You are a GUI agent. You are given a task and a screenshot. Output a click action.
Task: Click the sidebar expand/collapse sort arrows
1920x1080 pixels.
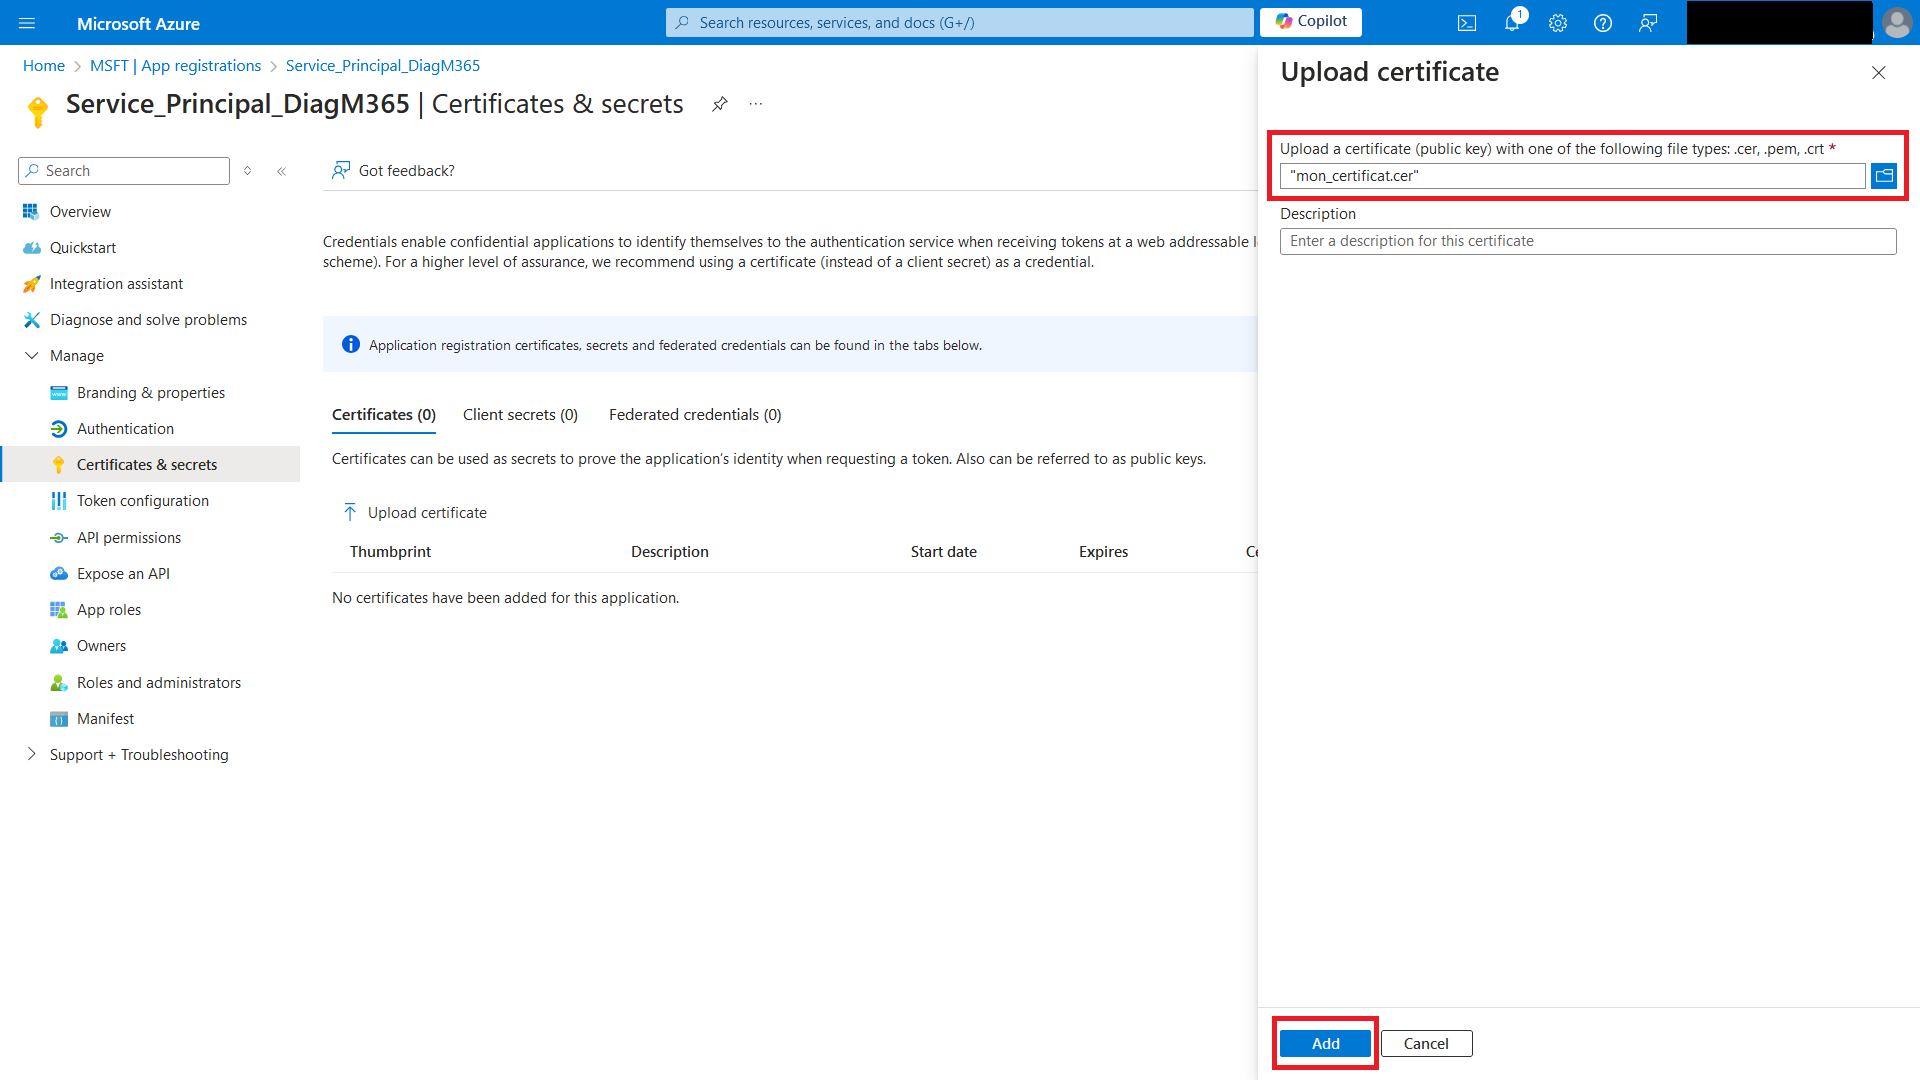[248, 171]
